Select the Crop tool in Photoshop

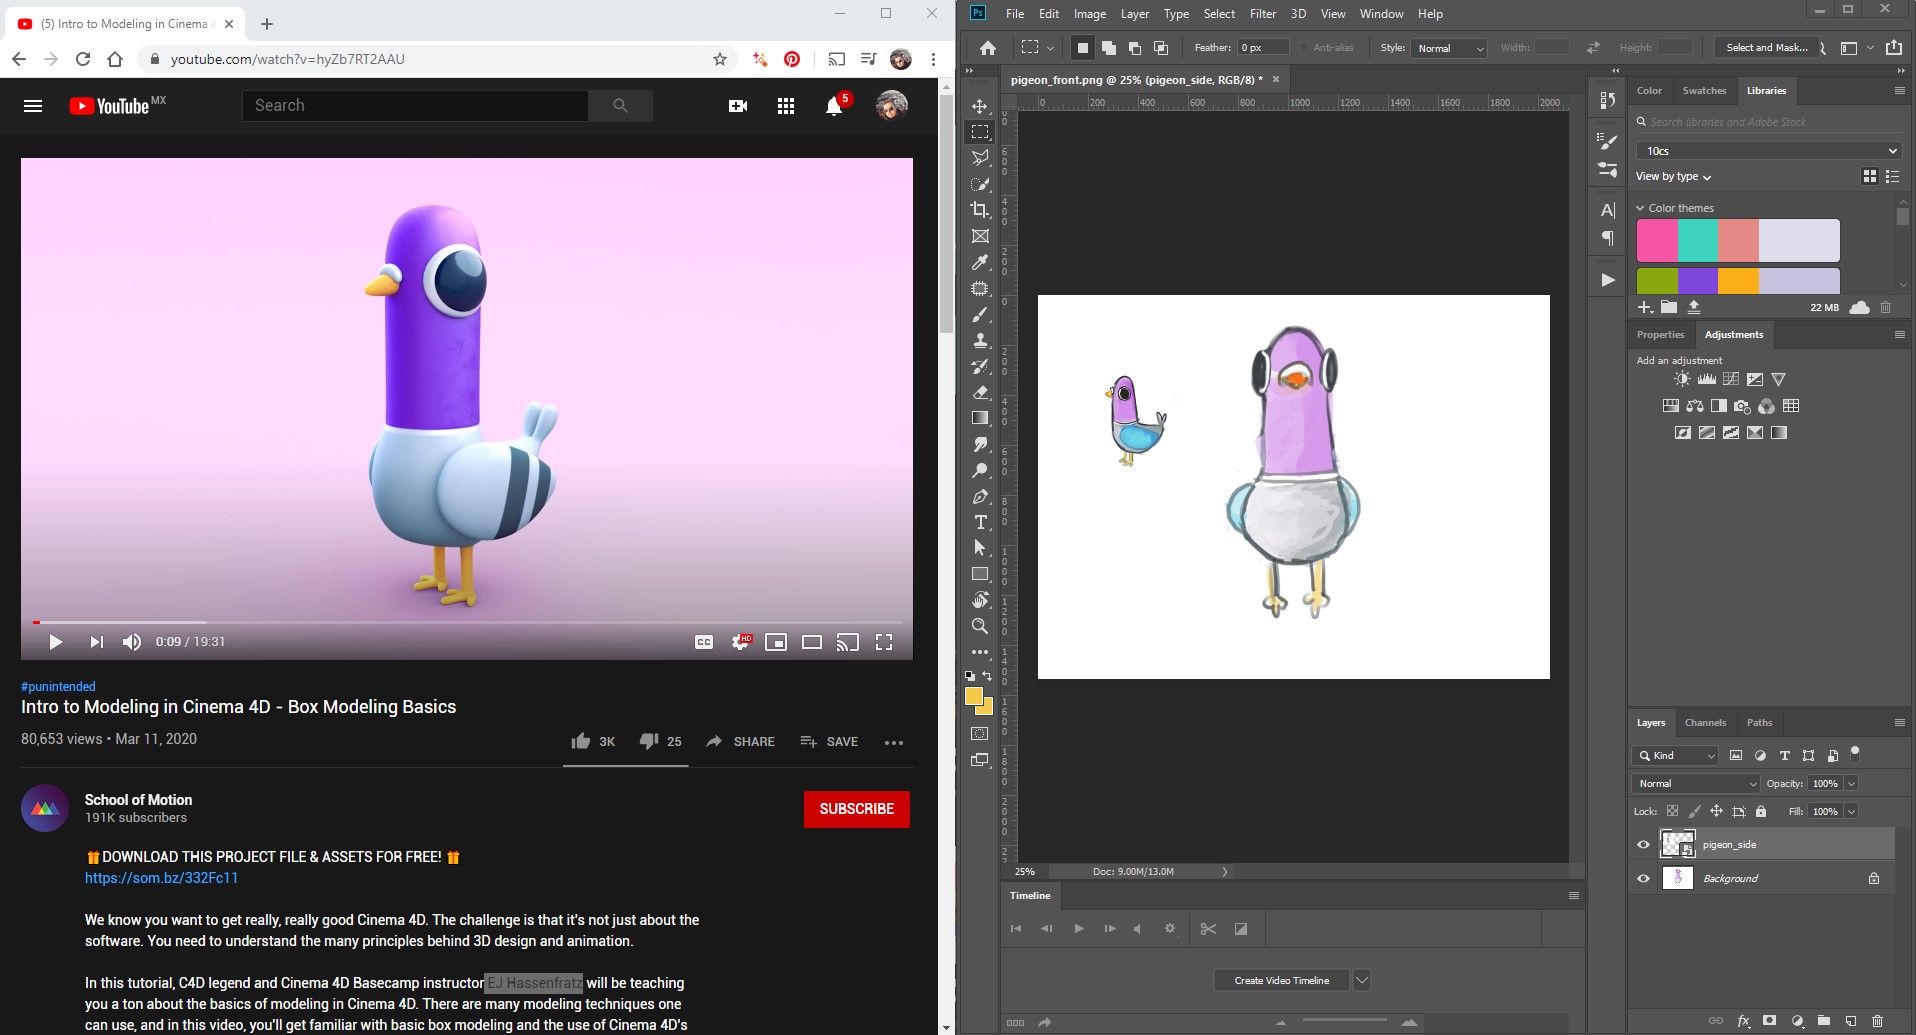click(980, 210)
